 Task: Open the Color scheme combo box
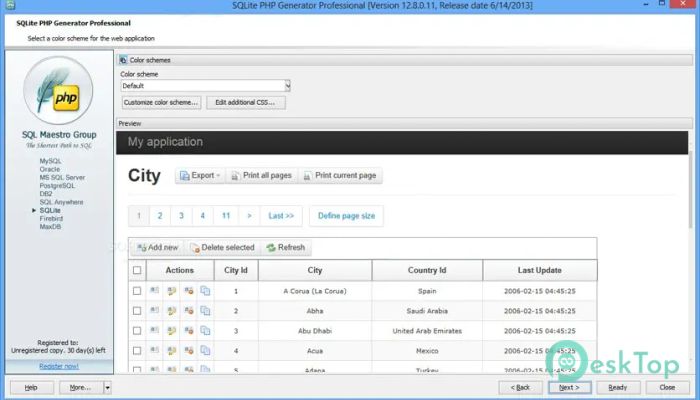click(x=206, y=86)
